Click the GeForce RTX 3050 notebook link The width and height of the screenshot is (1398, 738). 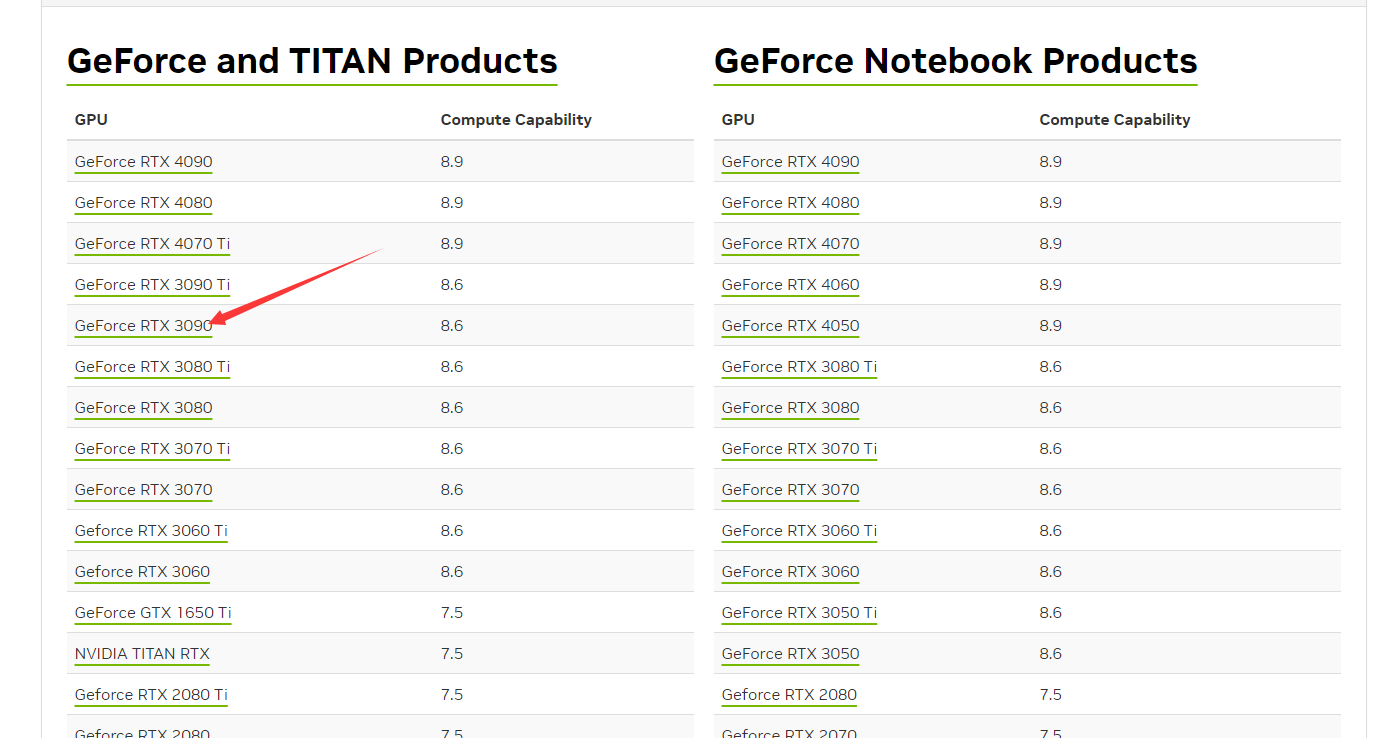(x=790, y=654)
